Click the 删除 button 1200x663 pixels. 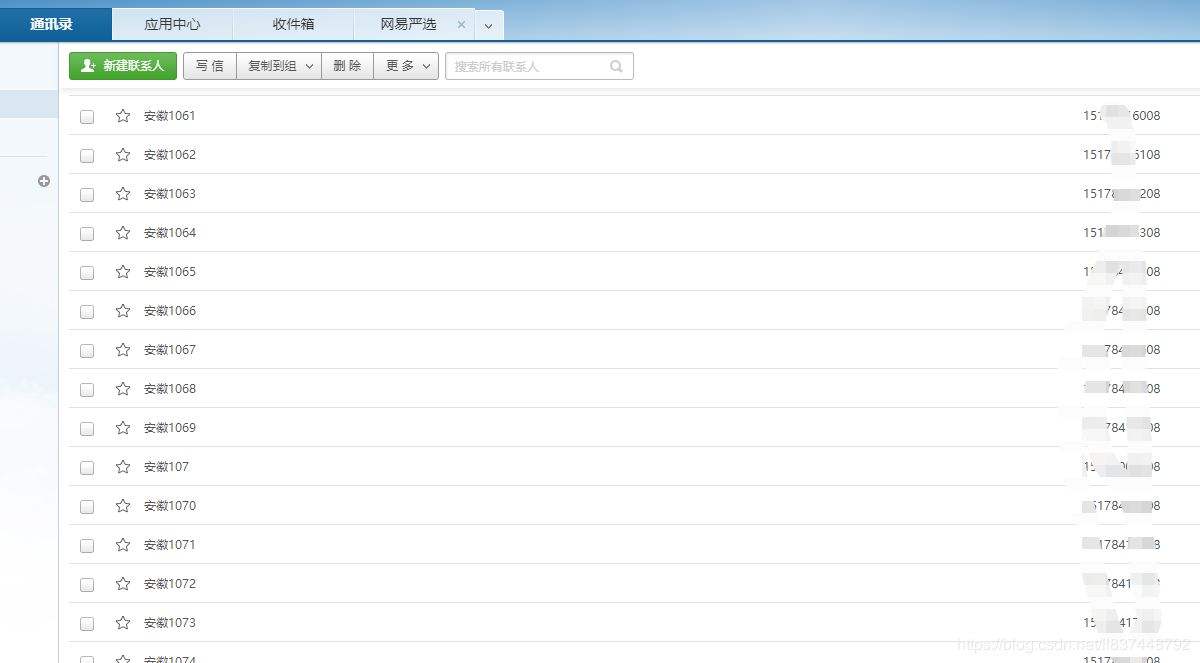pyautogui.click(x=347, y=66)
